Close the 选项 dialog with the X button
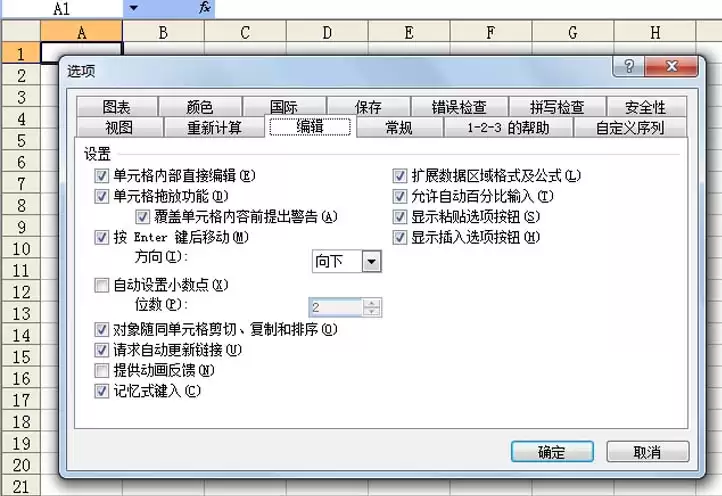Image resolution: width=722 pixels, height=496 pixels. coord(669,66)
